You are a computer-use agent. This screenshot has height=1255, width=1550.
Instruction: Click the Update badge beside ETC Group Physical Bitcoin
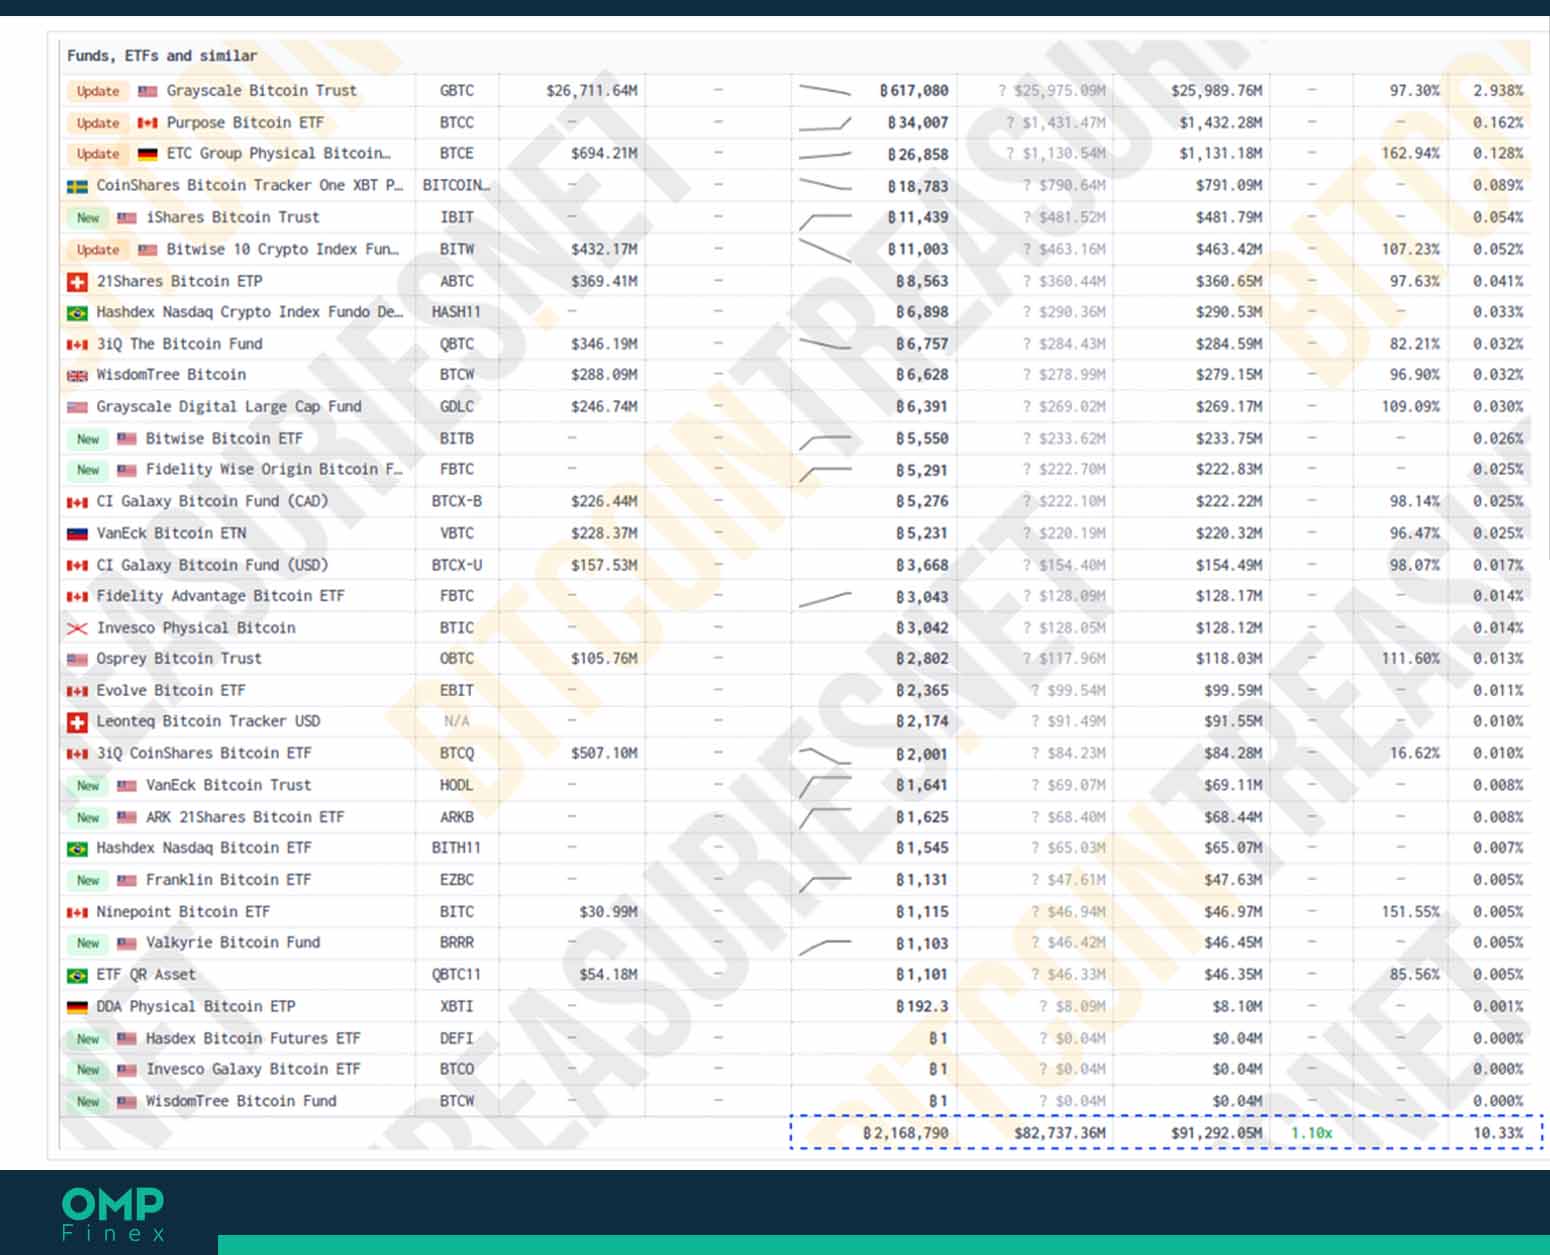(98, 154)
